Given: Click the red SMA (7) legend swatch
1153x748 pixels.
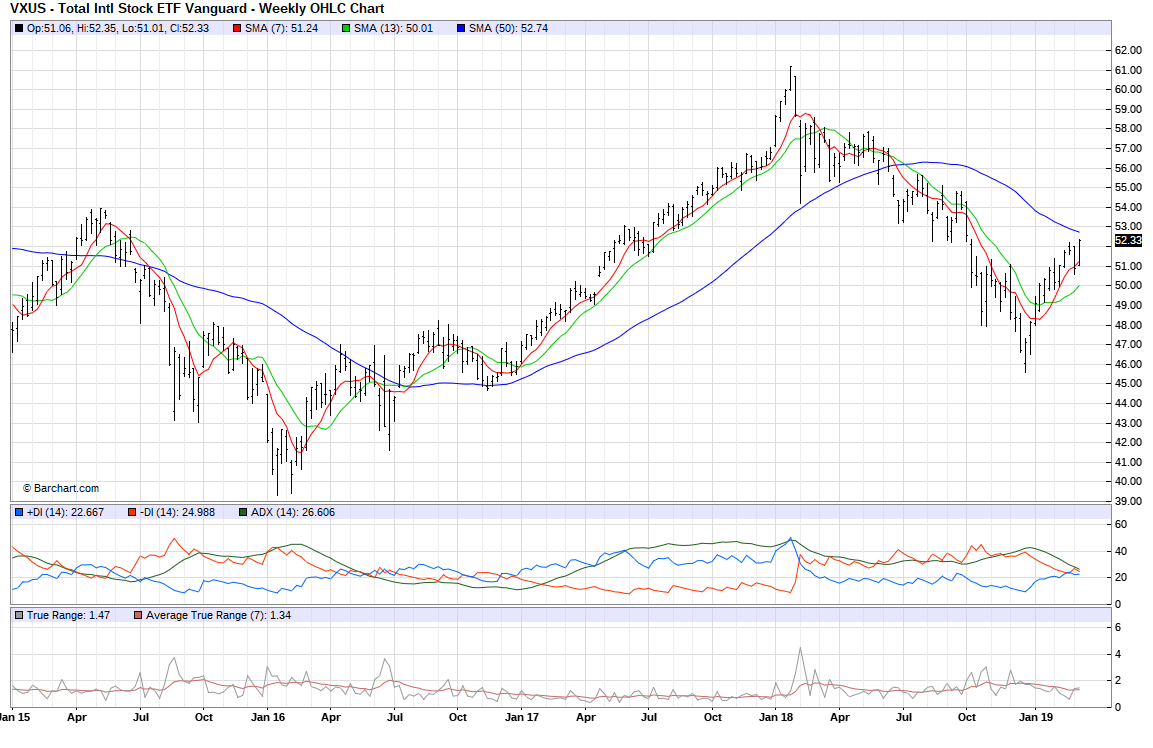Looking at the screenshot, I should [x=237, y=28].
